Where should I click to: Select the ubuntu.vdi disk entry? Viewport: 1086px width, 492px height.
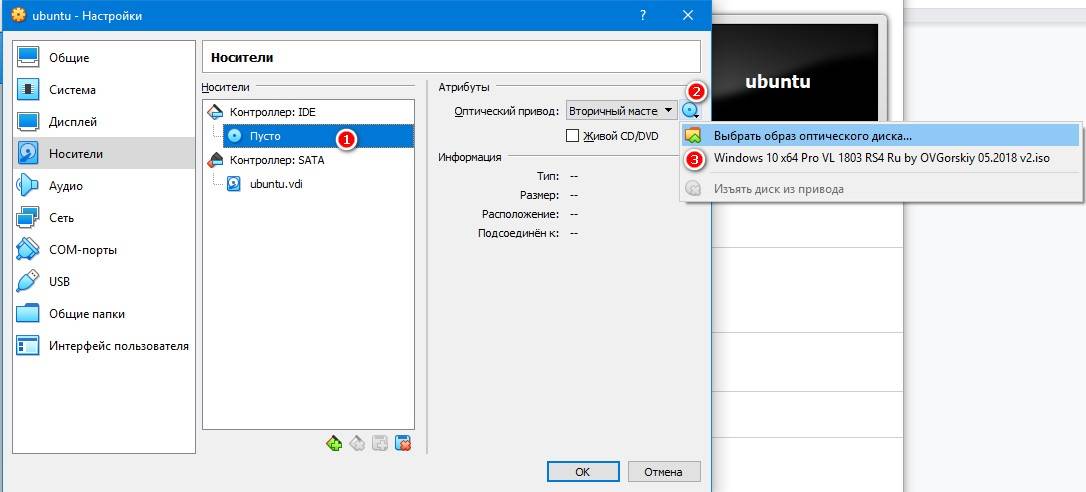point(277,184)
